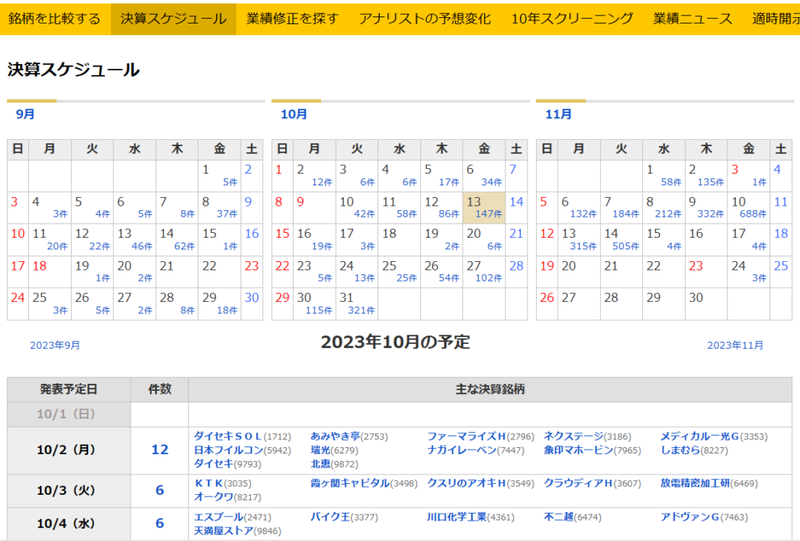The image size is (800, 541).
Task: Click the 10/2 count link 12
Action: point(160,450)
